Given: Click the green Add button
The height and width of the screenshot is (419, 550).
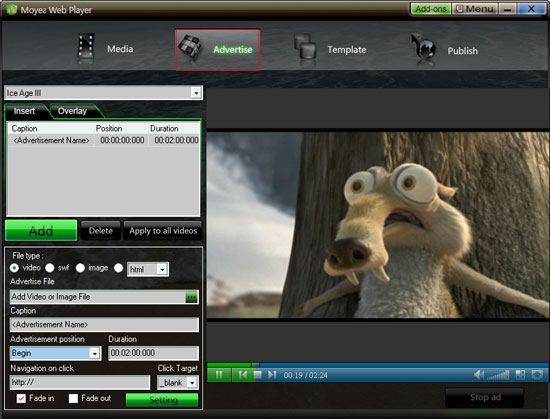Looking at the screenshot, I should [x=41, y=231].
